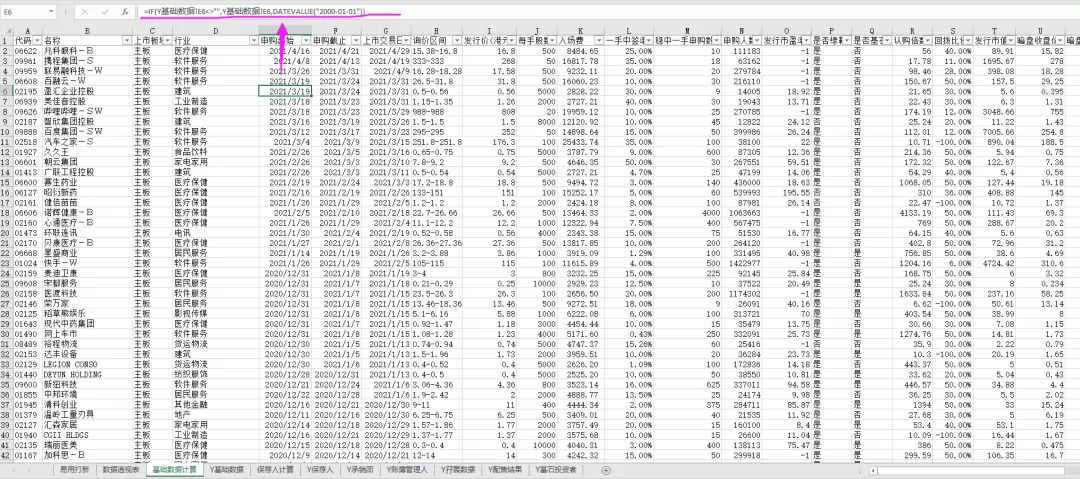Open the Y基础数据 sheet tab
Image resolution: width=1080 pixels, height=479 pixels.
227,470
